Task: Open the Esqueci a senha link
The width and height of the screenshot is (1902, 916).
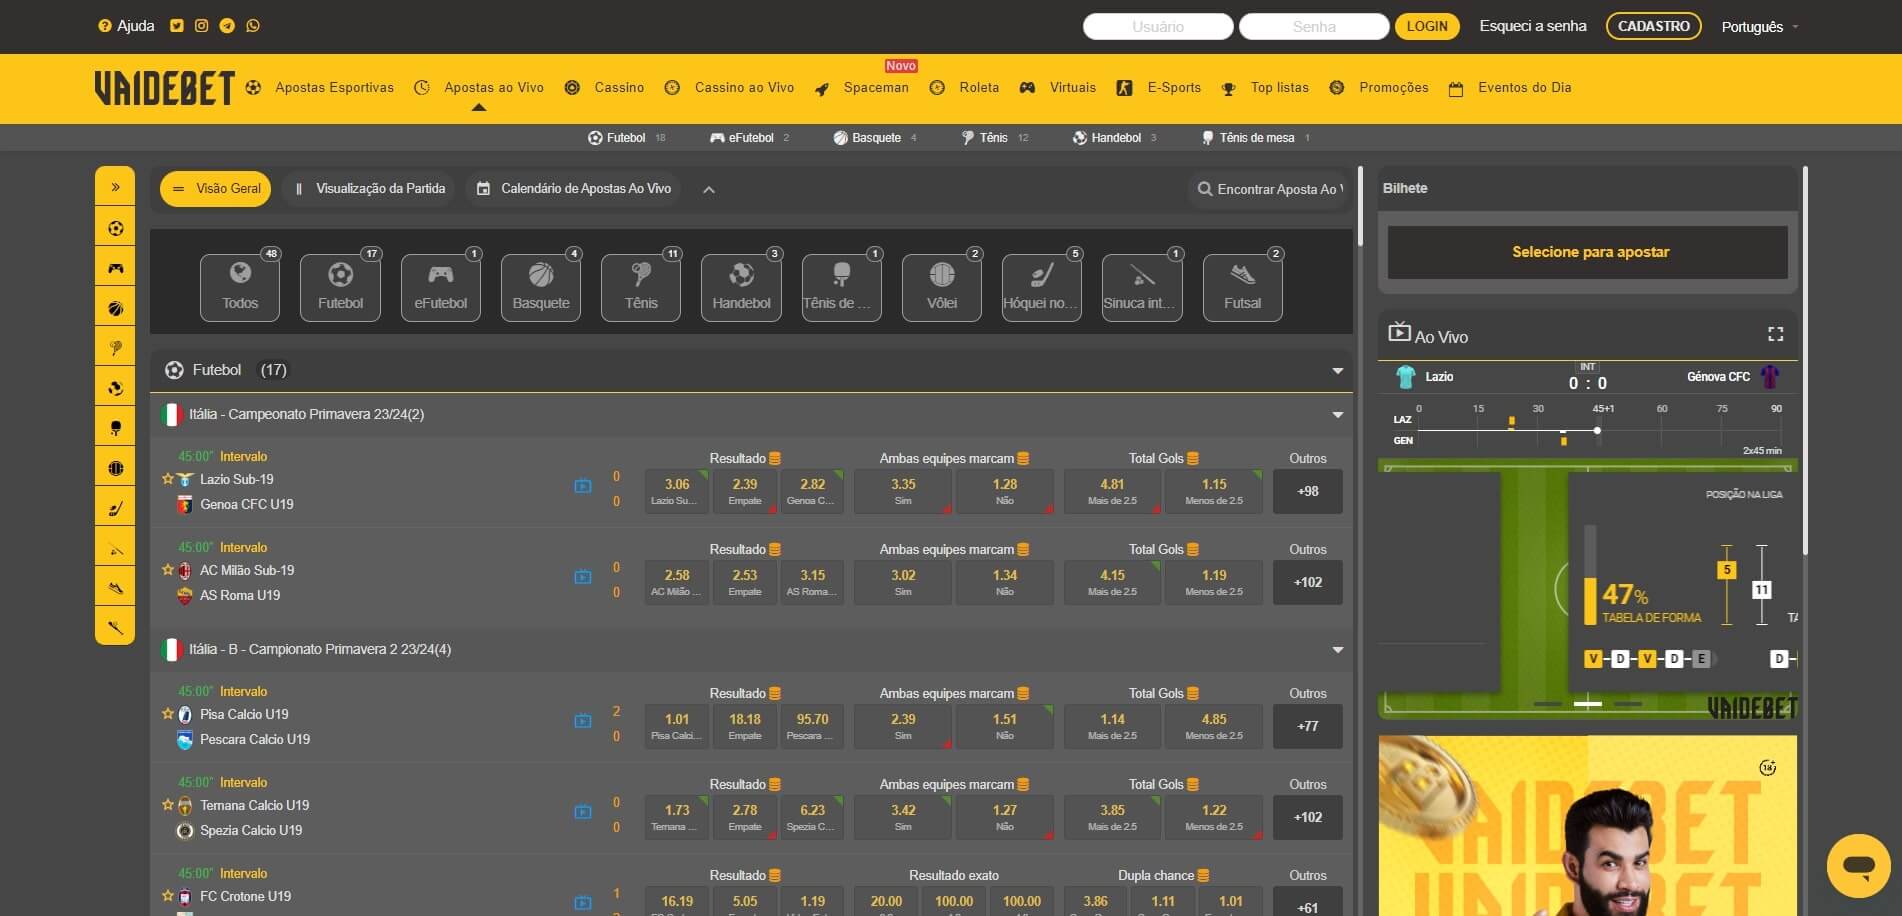Action: point(1532,26)
